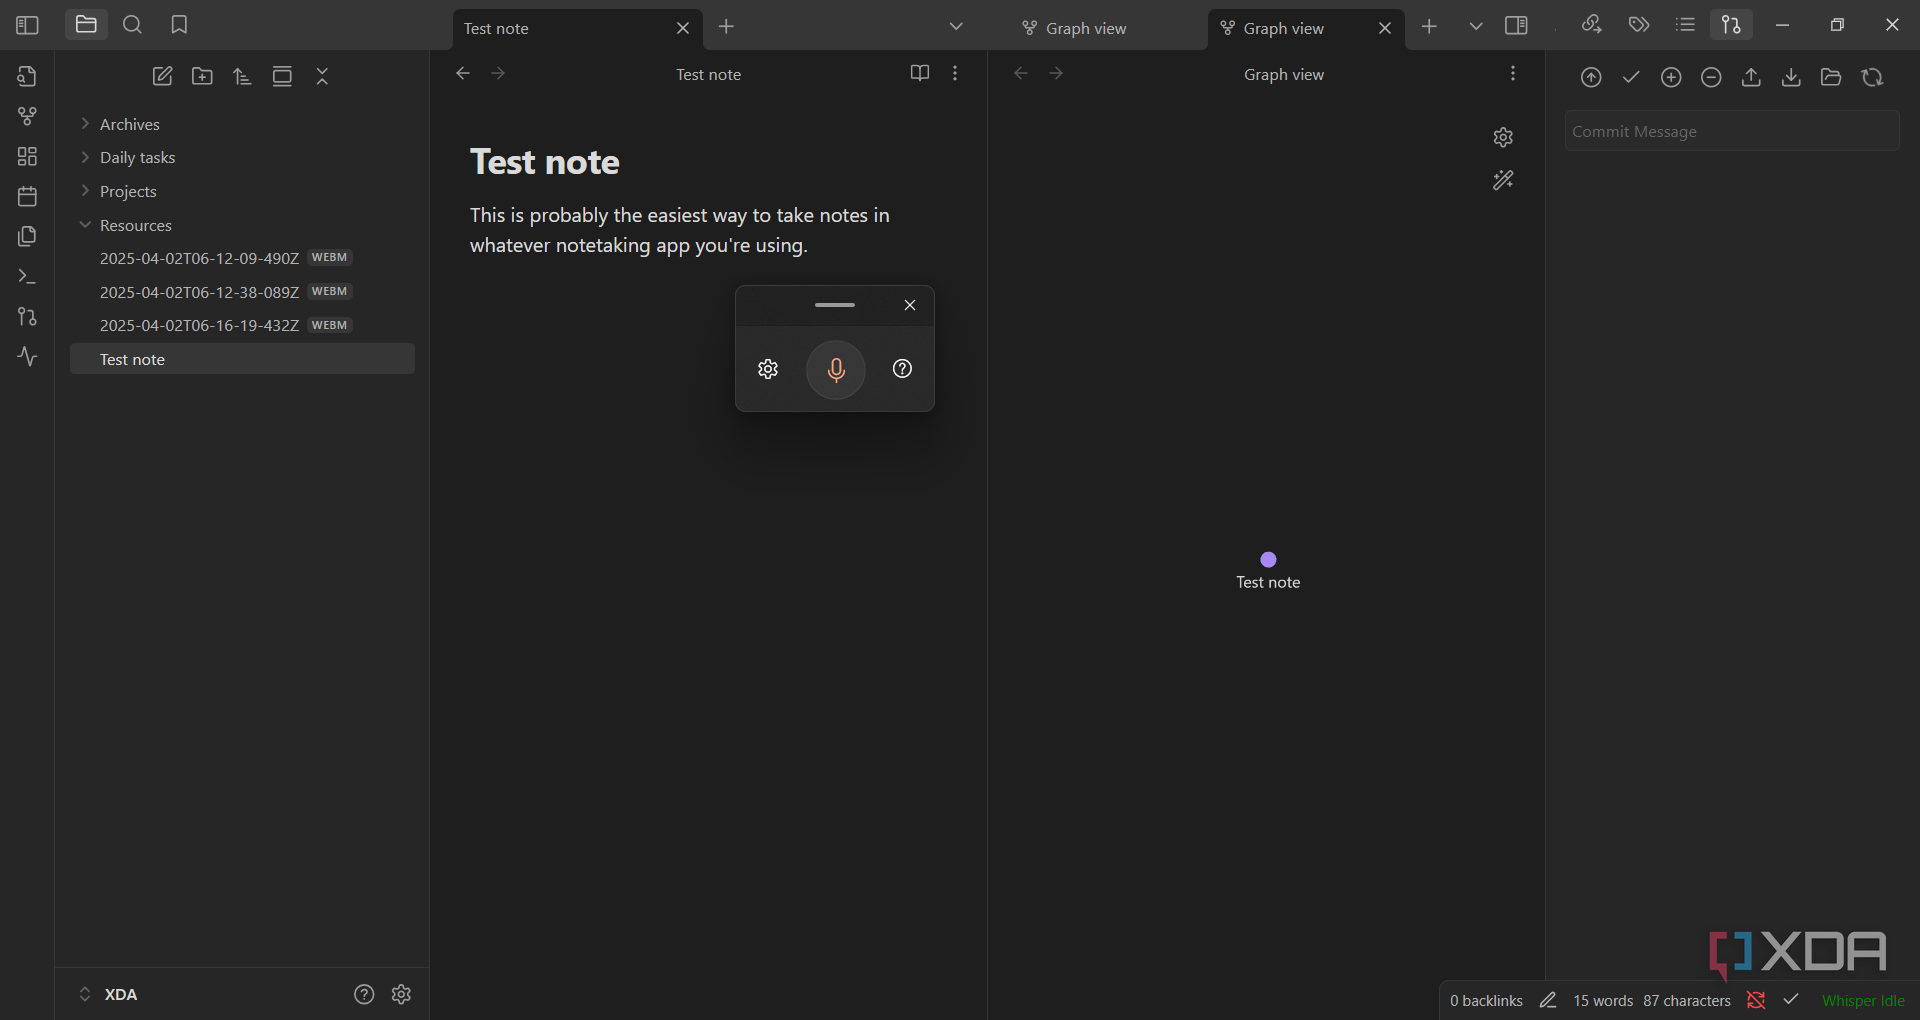Open the search pane icon
The width and height of the screenshot is (1920, 1020).
(132, 25)
